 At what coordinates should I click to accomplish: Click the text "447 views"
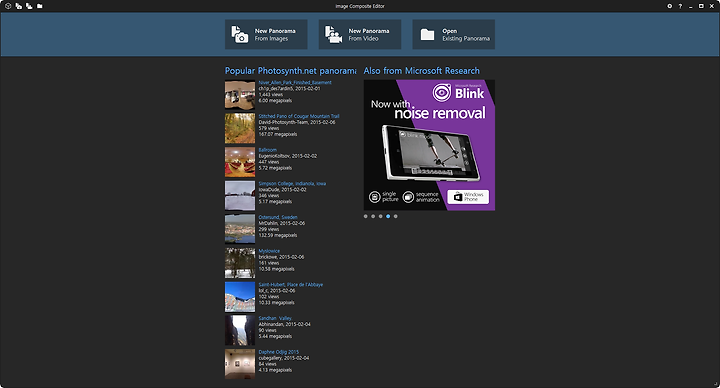pyautogui.click(x=269, y=162)
